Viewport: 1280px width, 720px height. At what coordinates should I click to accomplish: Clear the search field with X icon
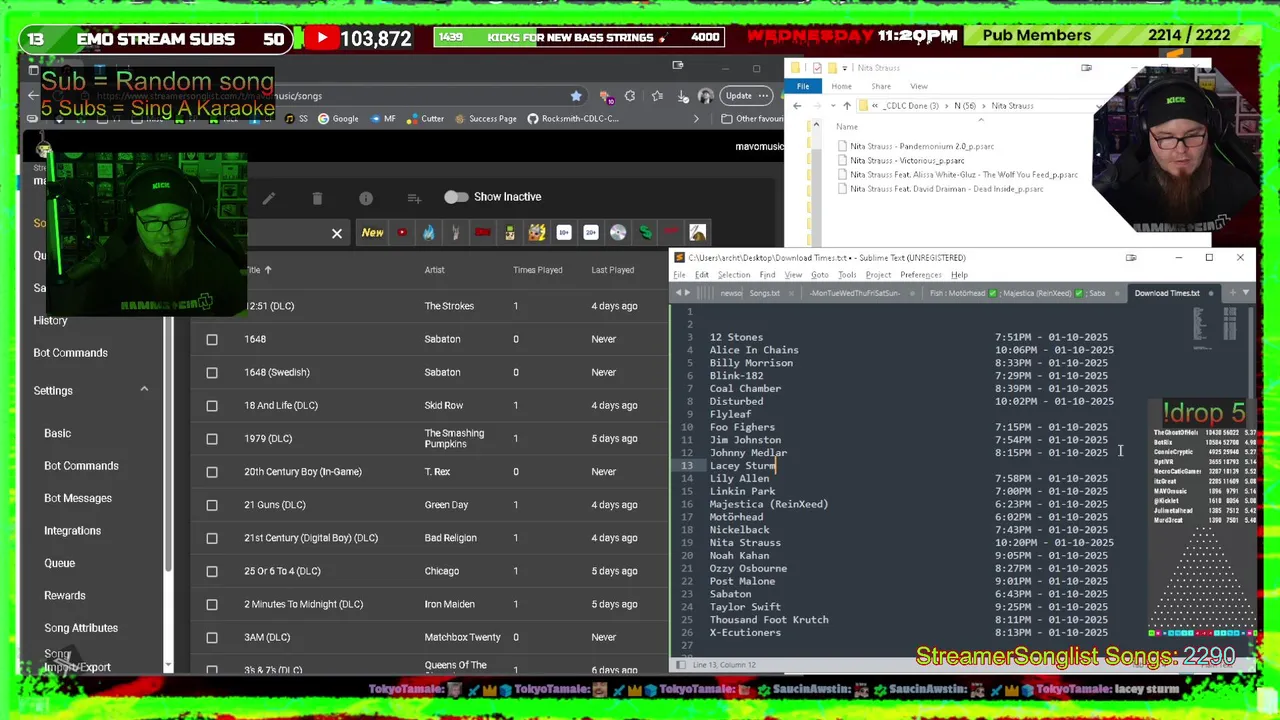(337, 233)
